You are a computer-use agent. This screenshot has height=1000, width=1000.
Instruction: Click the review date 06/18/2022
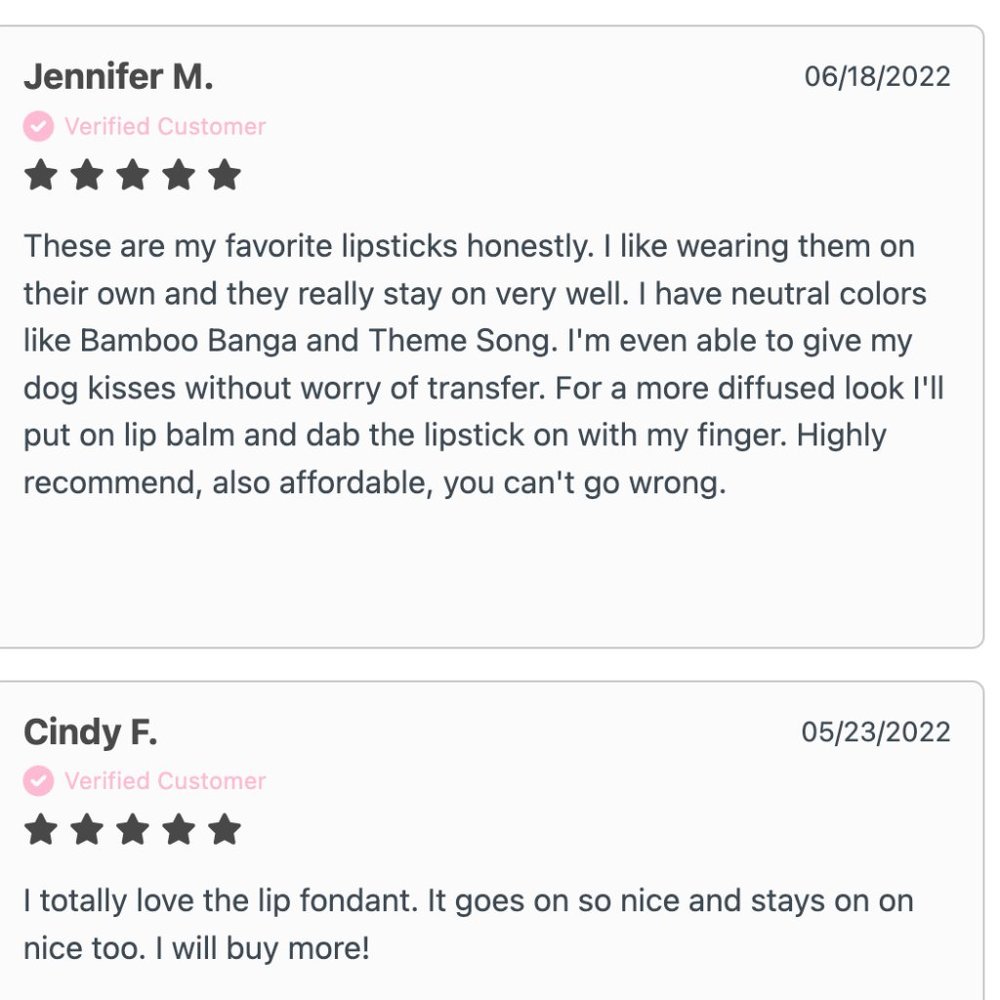pos(877,77)
